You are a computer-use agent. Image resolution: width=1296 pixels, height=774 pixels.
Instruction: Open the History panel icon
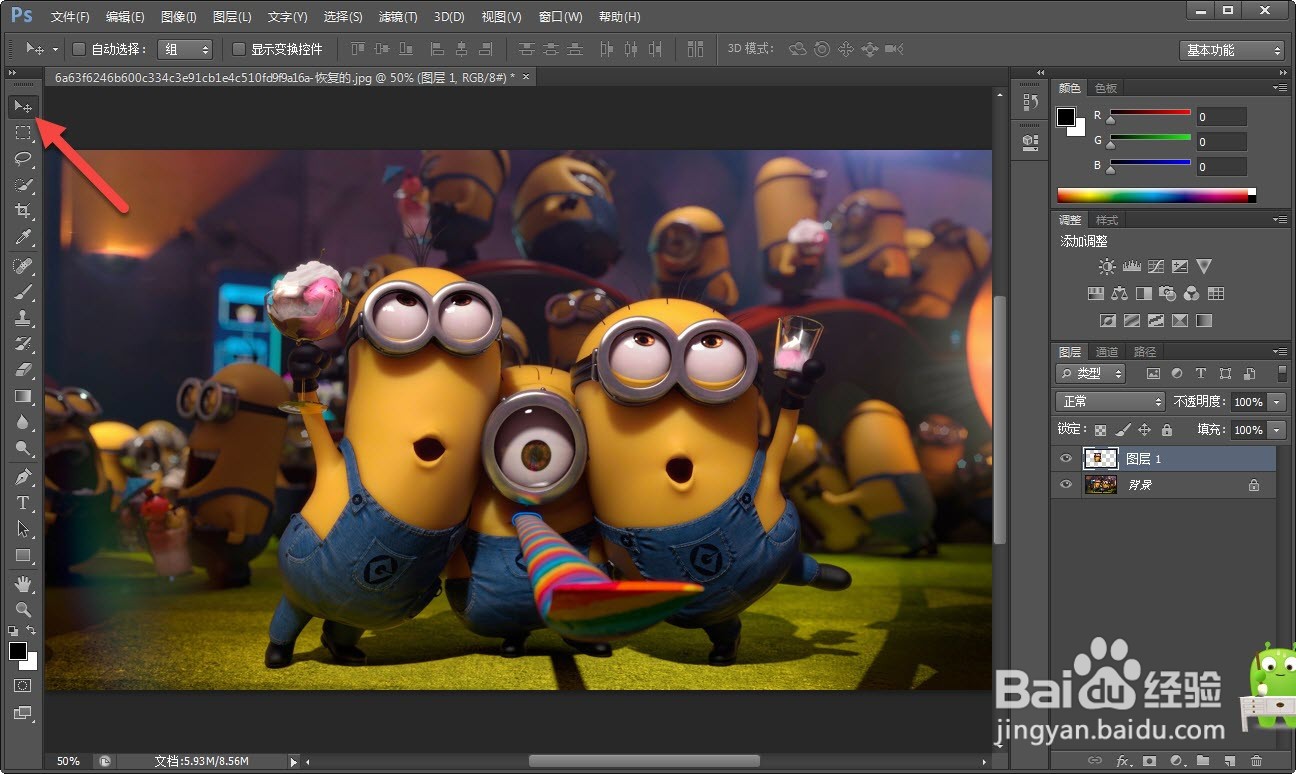pos(1030,102)
